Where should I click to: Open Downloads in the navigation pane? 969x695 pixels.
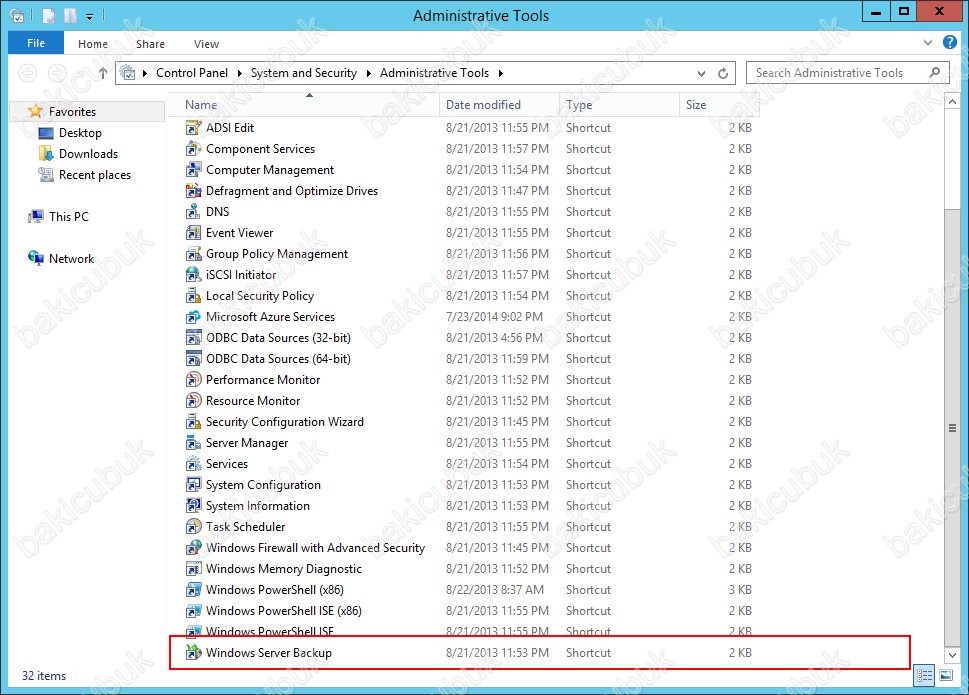pos(88,154)
